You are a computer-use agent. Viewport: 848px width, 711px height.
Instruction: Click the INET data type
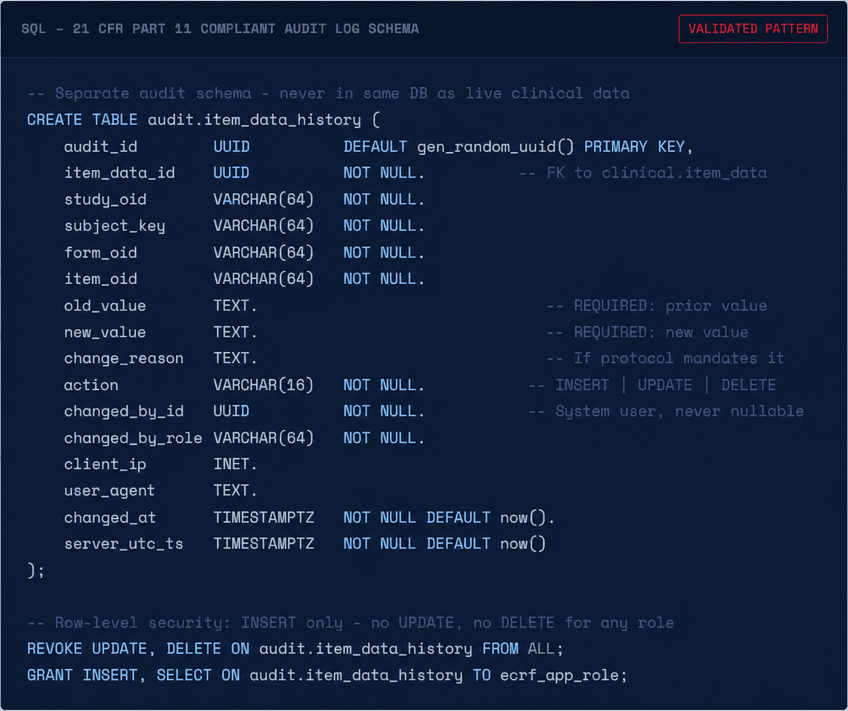tap(231, 464)
